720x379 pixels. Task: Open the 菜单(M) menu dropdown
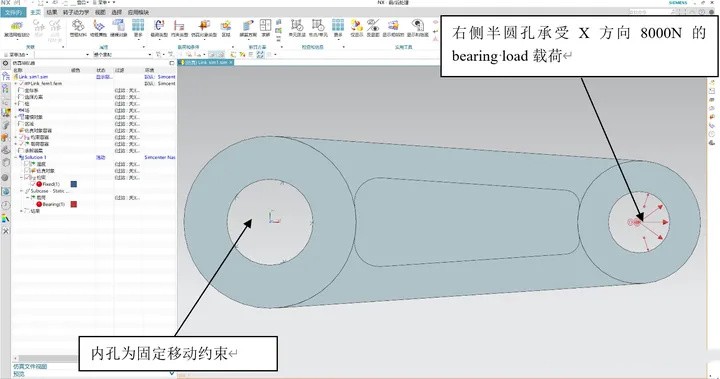[x=17, y=55]
